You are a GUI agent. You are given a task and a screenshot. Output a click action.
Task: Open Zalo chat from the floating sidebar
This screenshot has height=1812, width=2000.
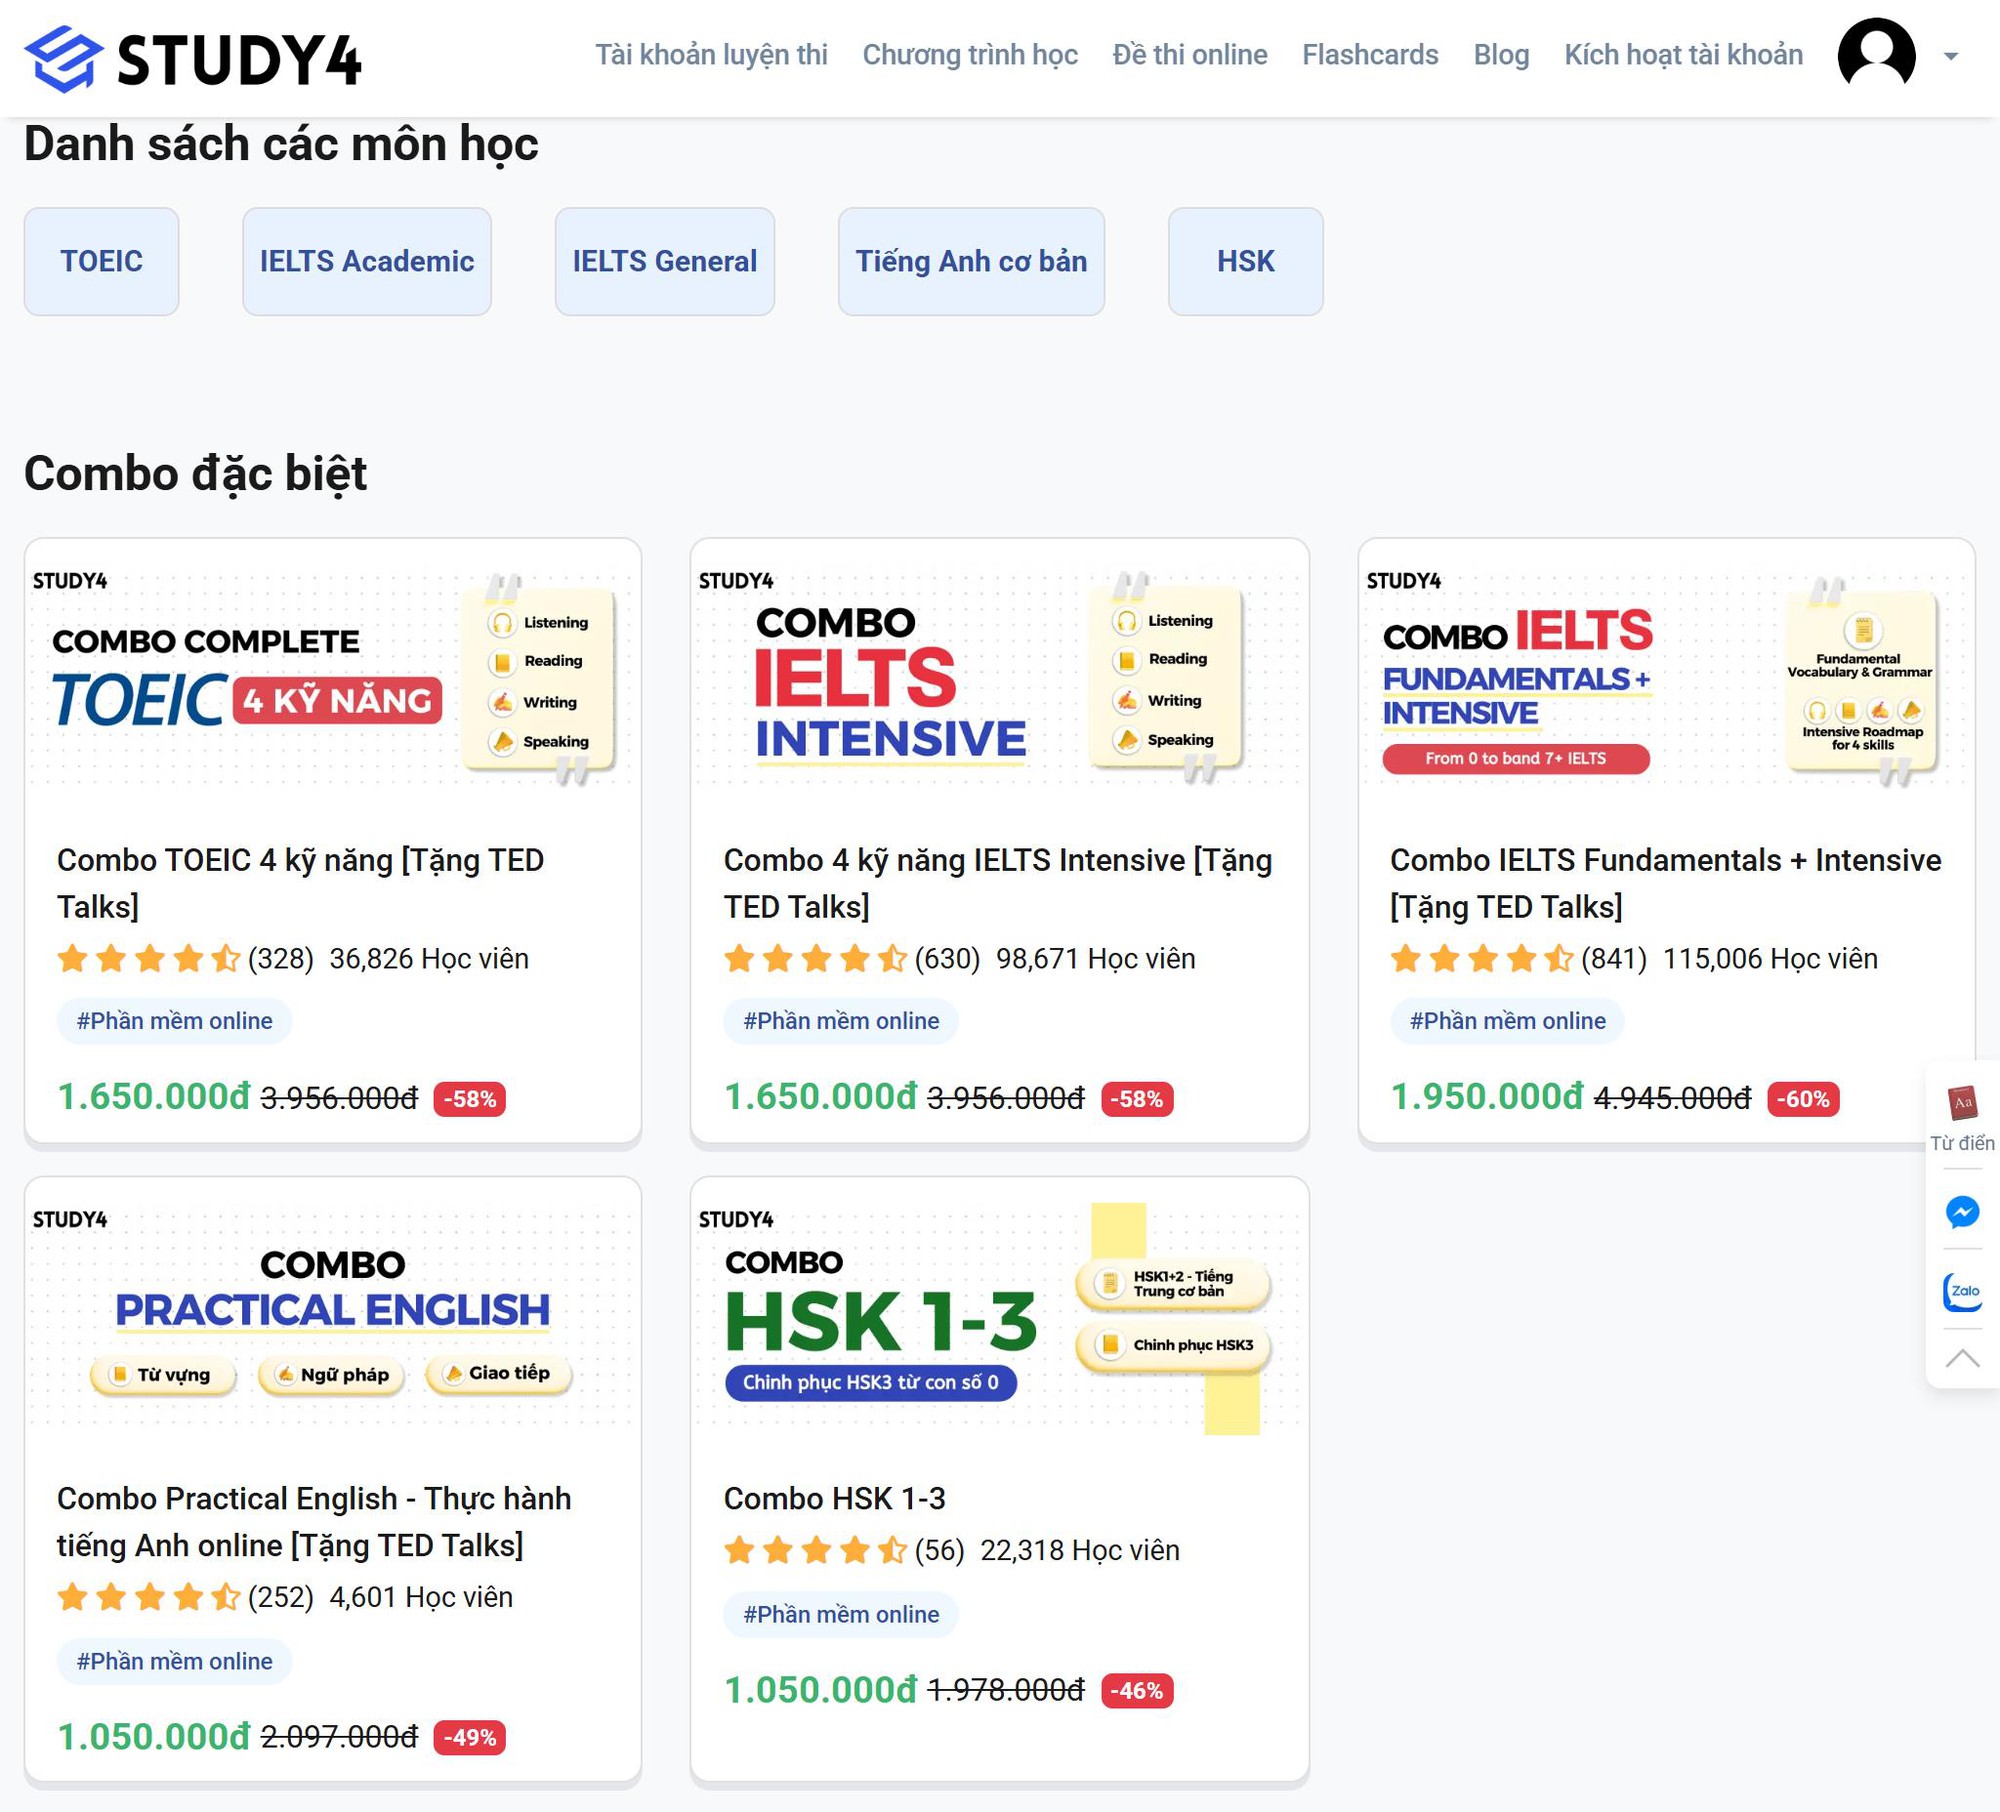pyautogui.click(x=1962, y=1292)
